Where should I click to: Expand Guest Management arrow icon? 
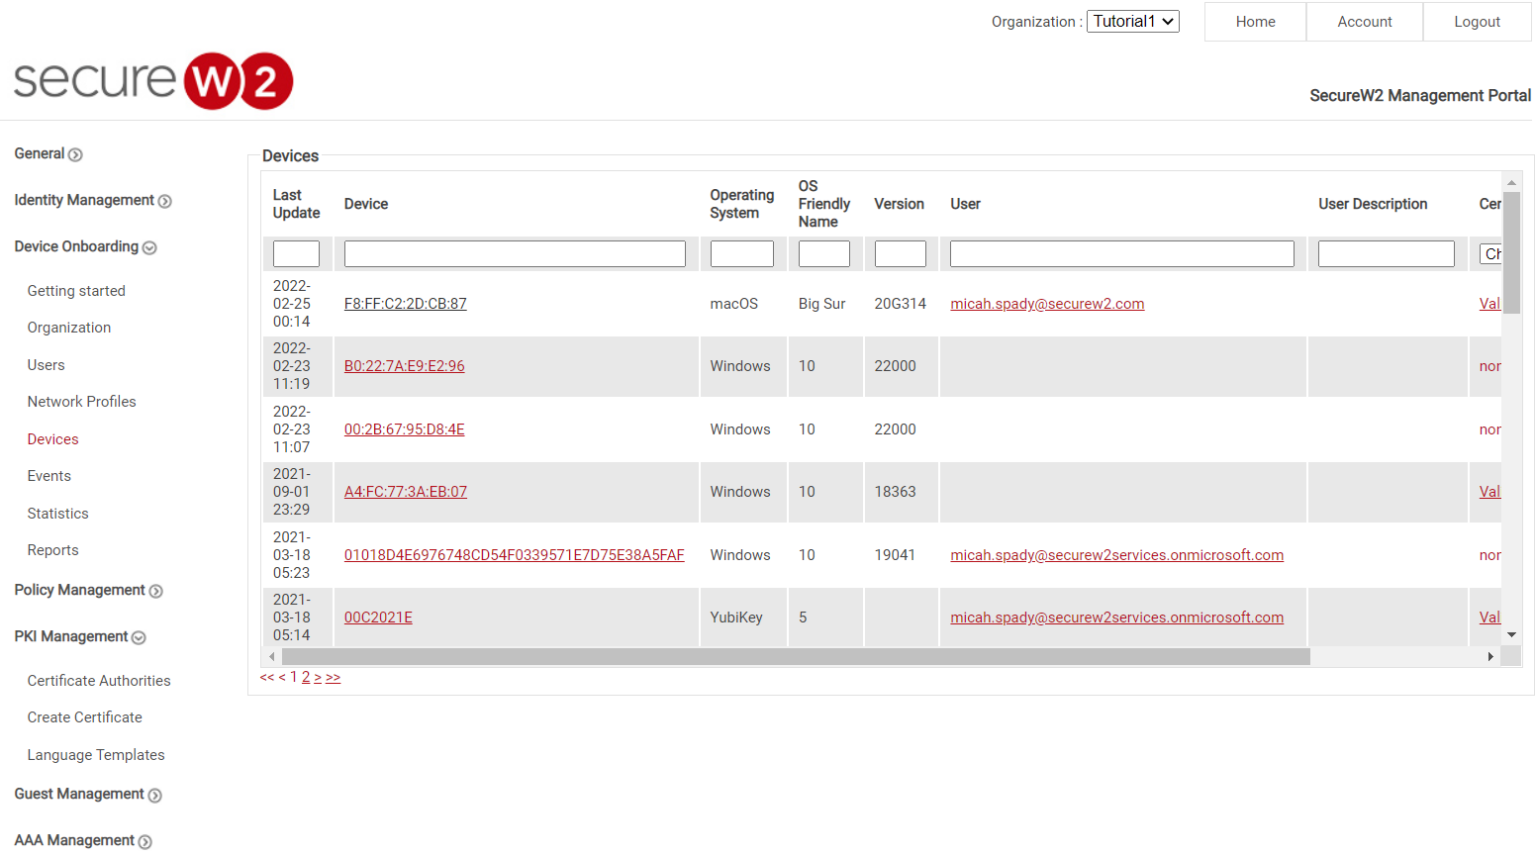(155, 795)
